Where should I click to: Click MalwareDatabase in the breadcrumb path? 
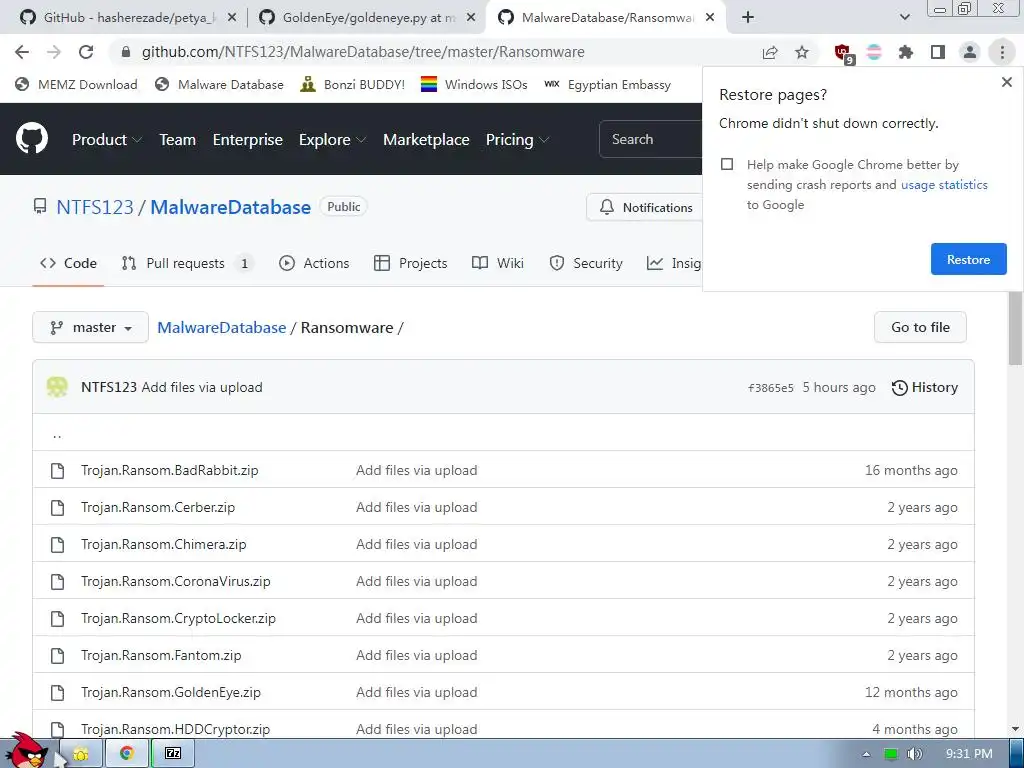(221, 328)
